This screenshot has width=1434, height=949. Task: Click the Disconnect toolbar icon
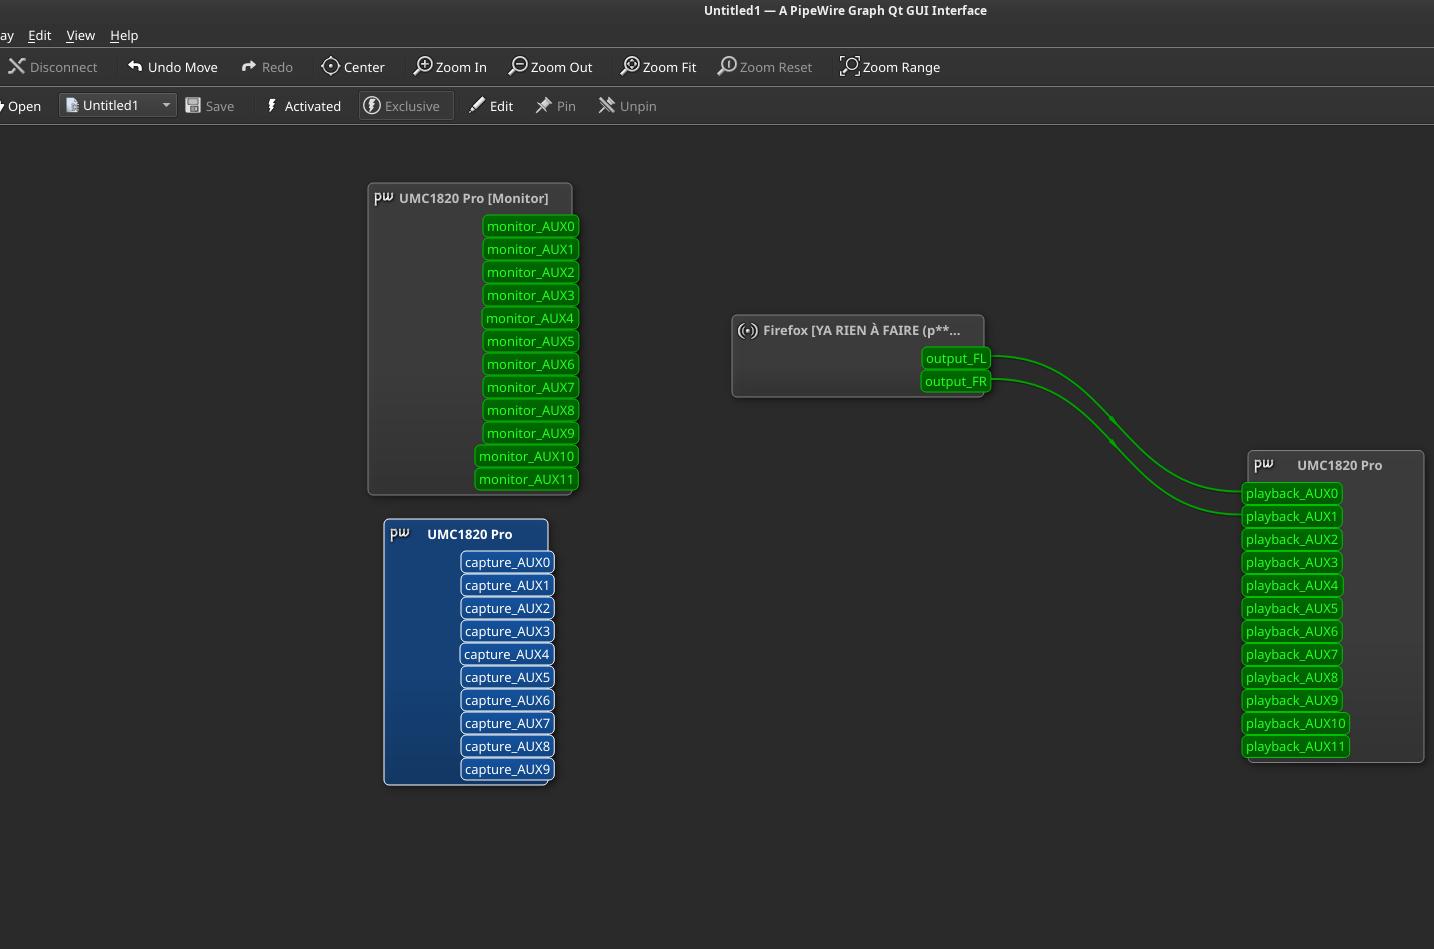(x=17, y=67)
